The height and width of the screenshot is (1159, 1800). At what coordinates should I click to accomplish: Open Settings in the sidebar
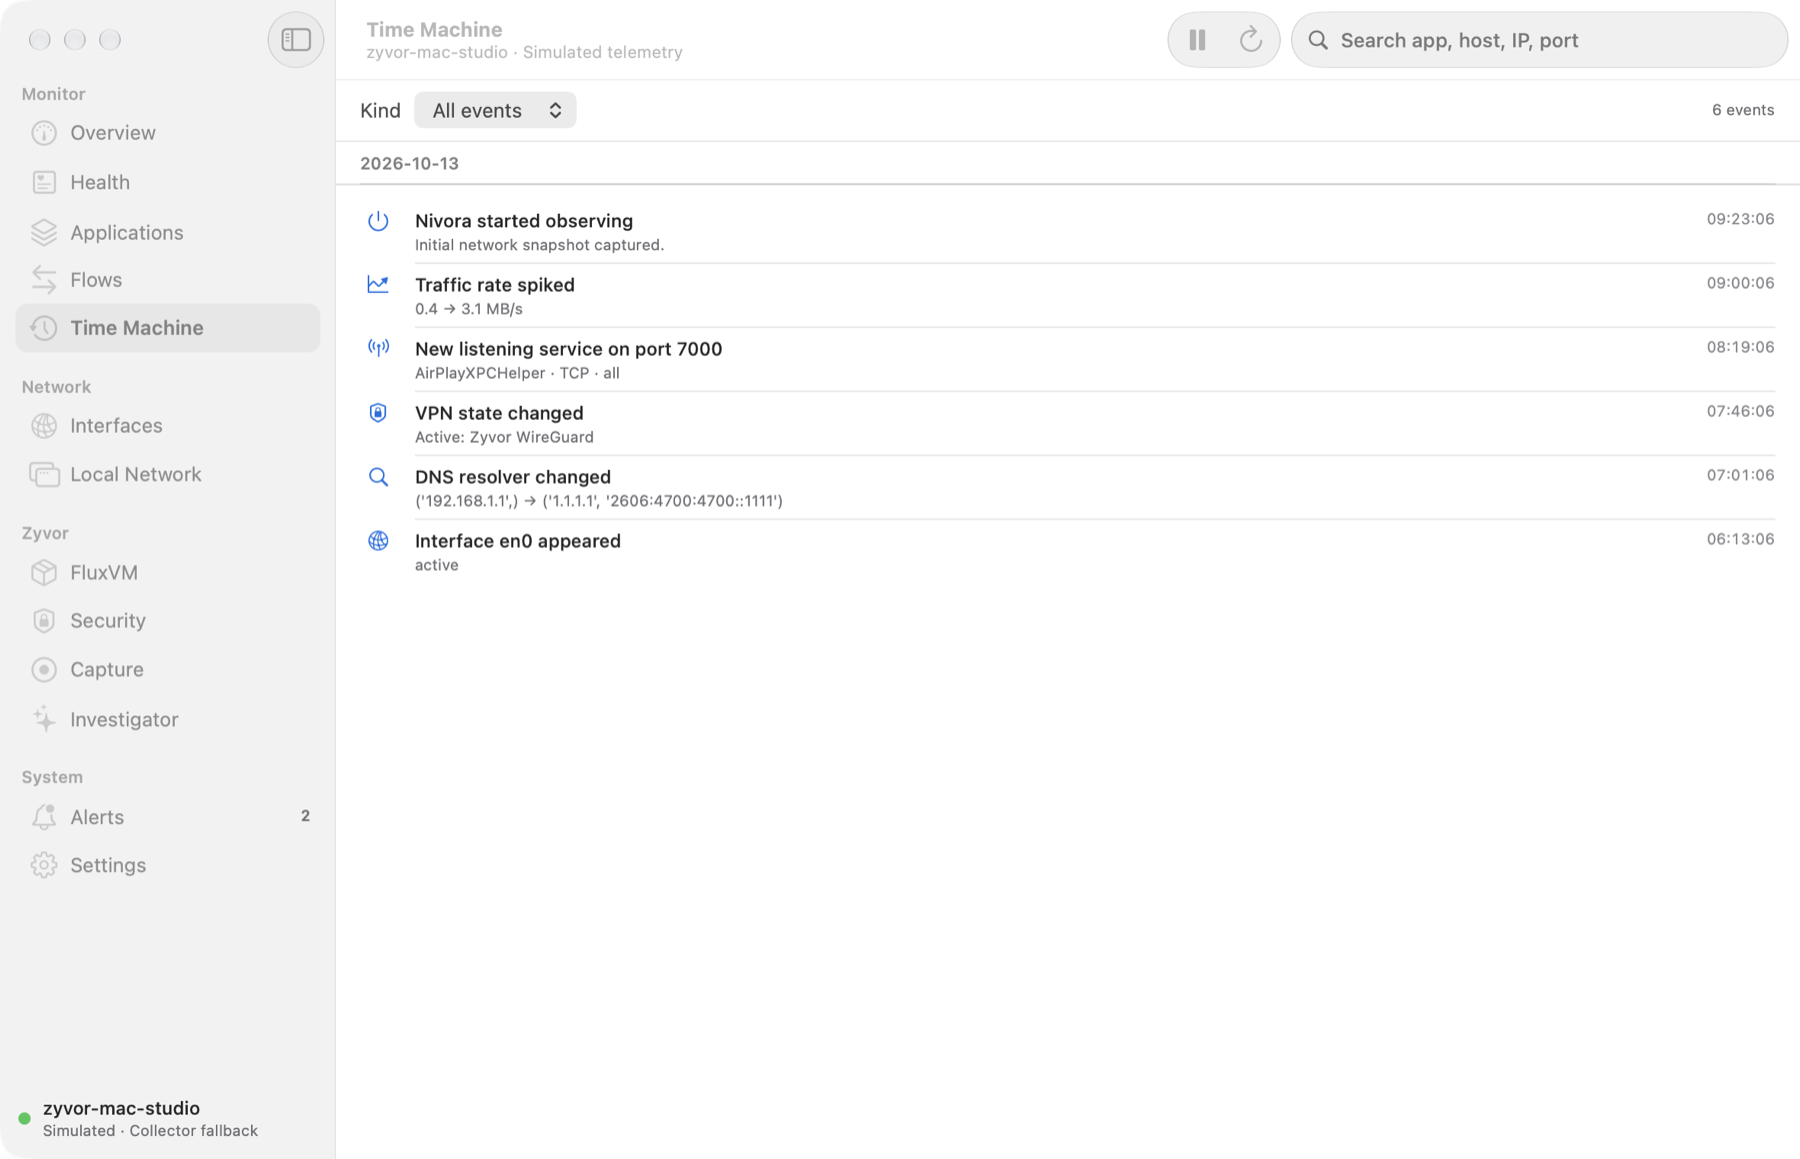click(x=168, y=865)
